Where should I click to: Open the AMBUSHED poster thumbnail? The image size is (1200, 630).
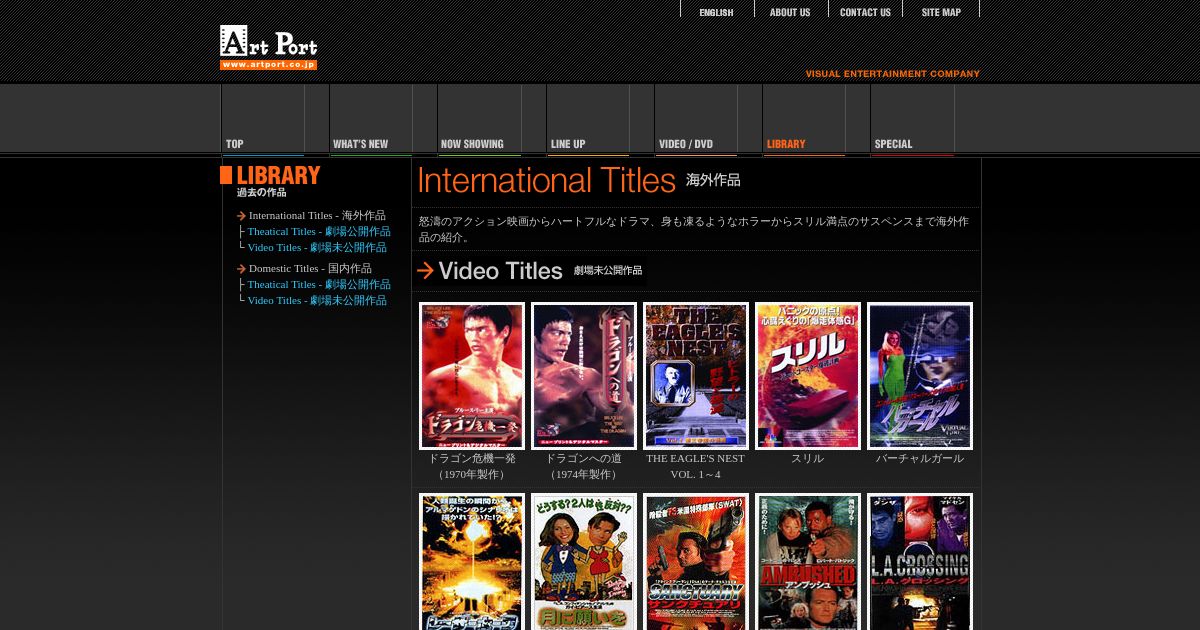point(808,561)
